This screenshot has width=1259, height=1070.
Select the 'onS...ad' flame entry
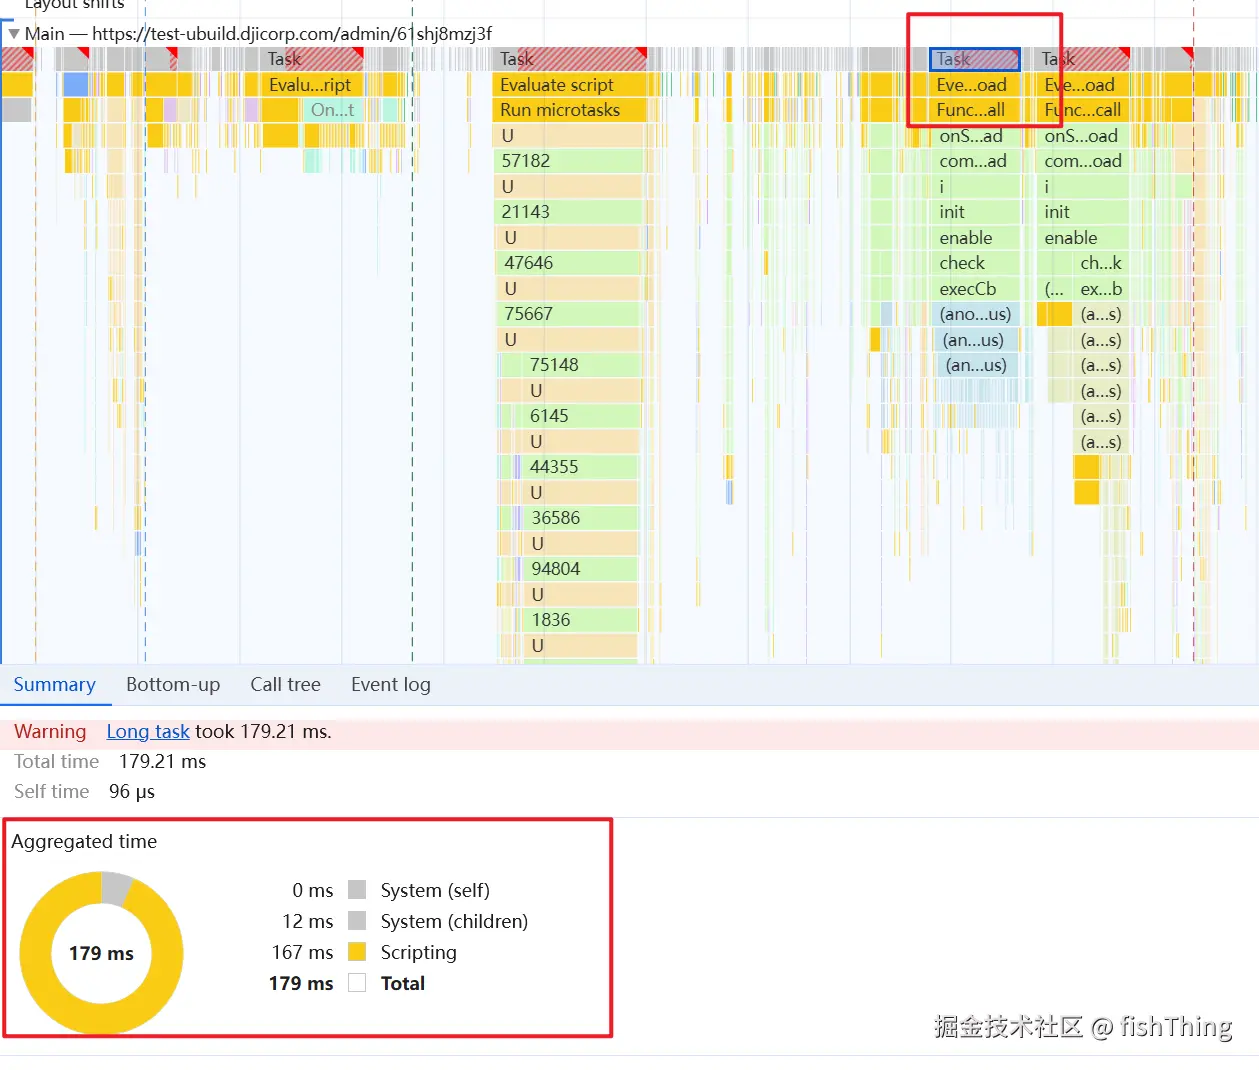tap(974, 136)
